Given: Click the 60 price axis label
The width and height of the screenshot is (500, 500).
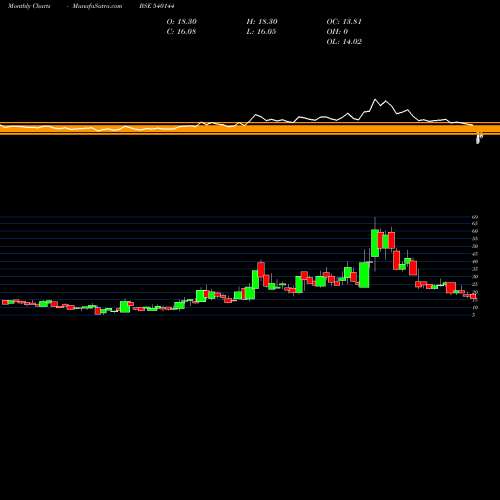Looking at the screenshot, I should click(x=475, y=231).
